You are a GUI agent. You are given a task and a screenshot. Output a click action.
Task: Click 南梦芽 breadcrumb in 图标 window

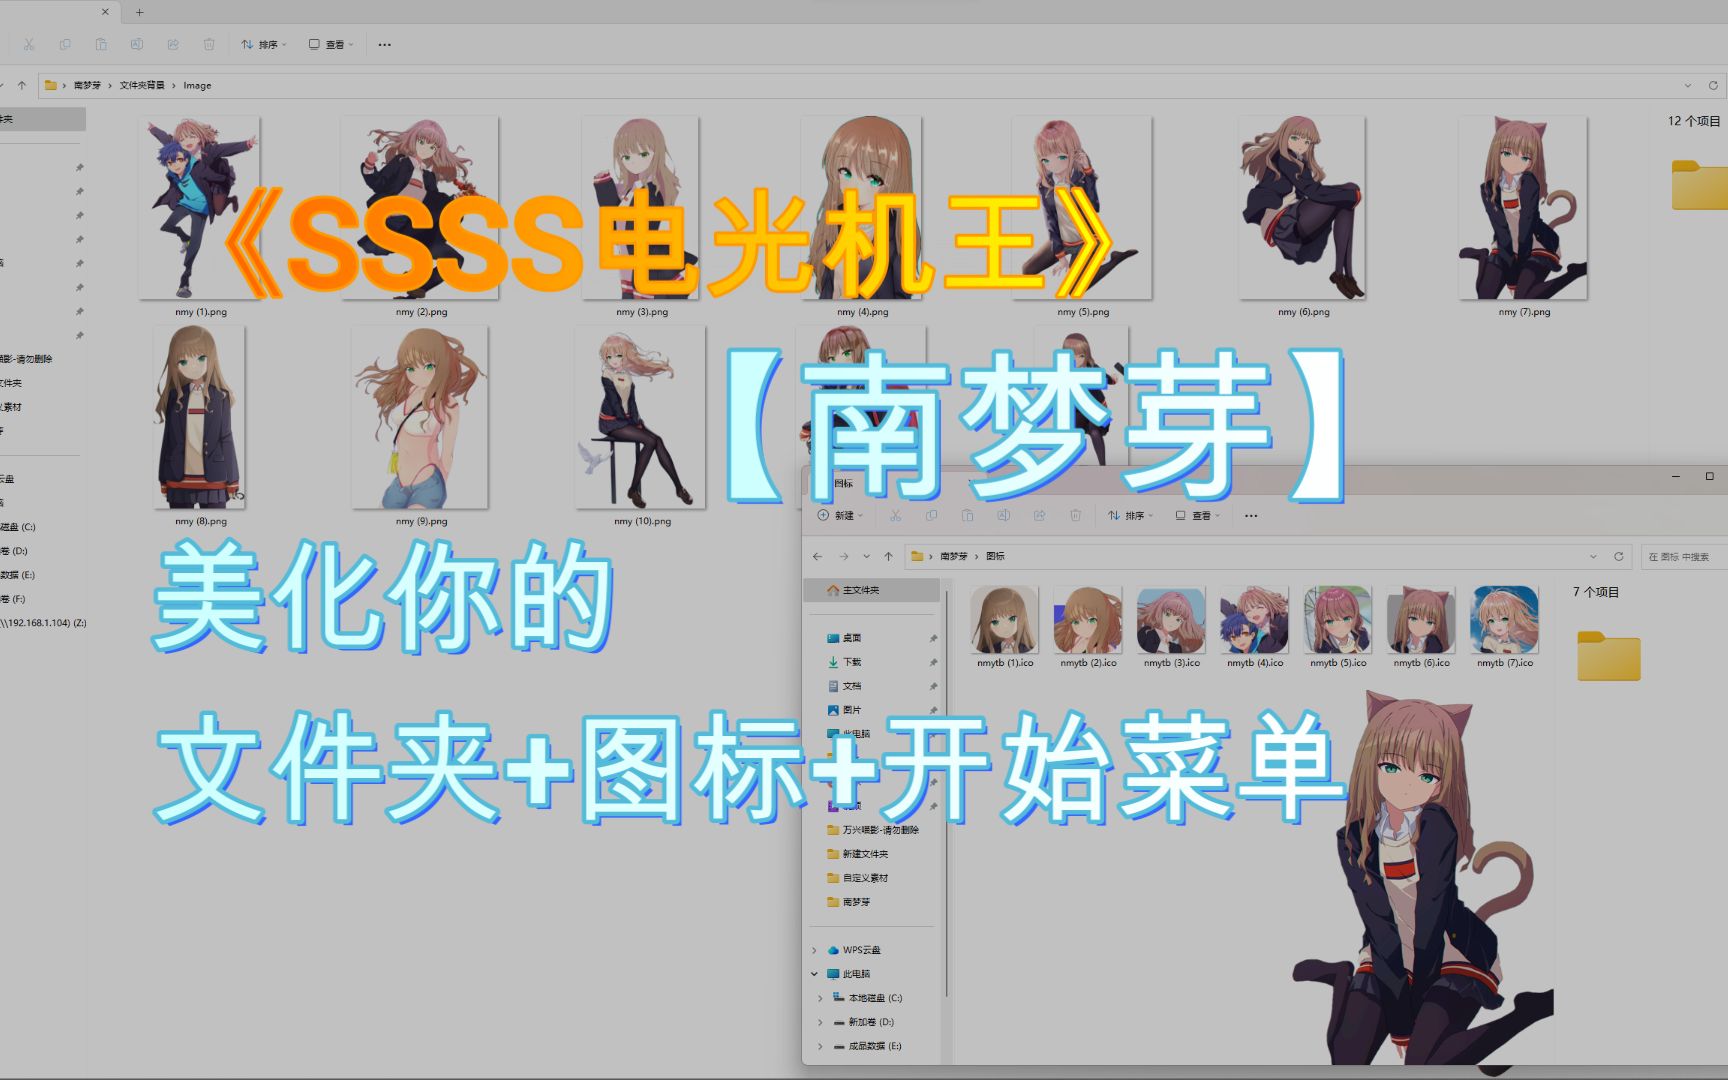(x=953, y=556)
